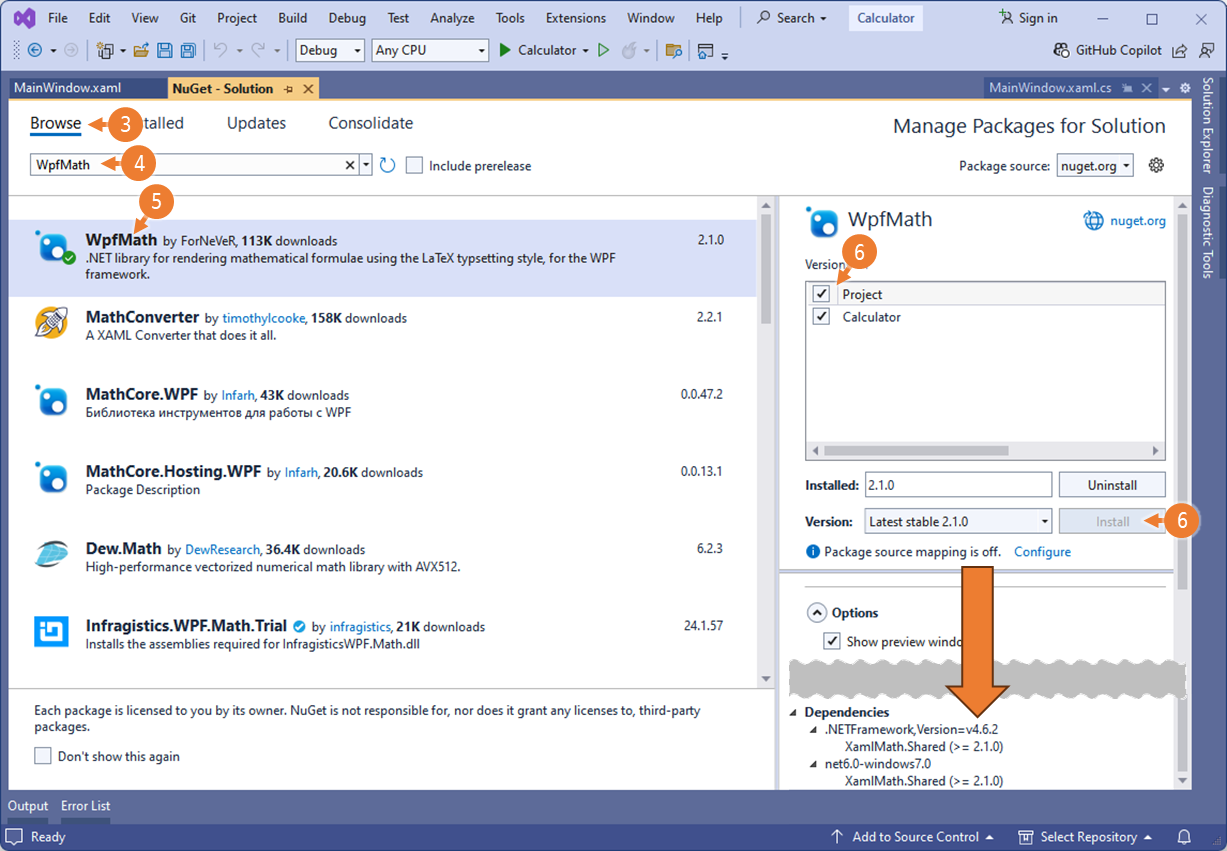Open the Latest stable 2.1.0 version dropdown
1227x851 pixels.
pos(958,521)
